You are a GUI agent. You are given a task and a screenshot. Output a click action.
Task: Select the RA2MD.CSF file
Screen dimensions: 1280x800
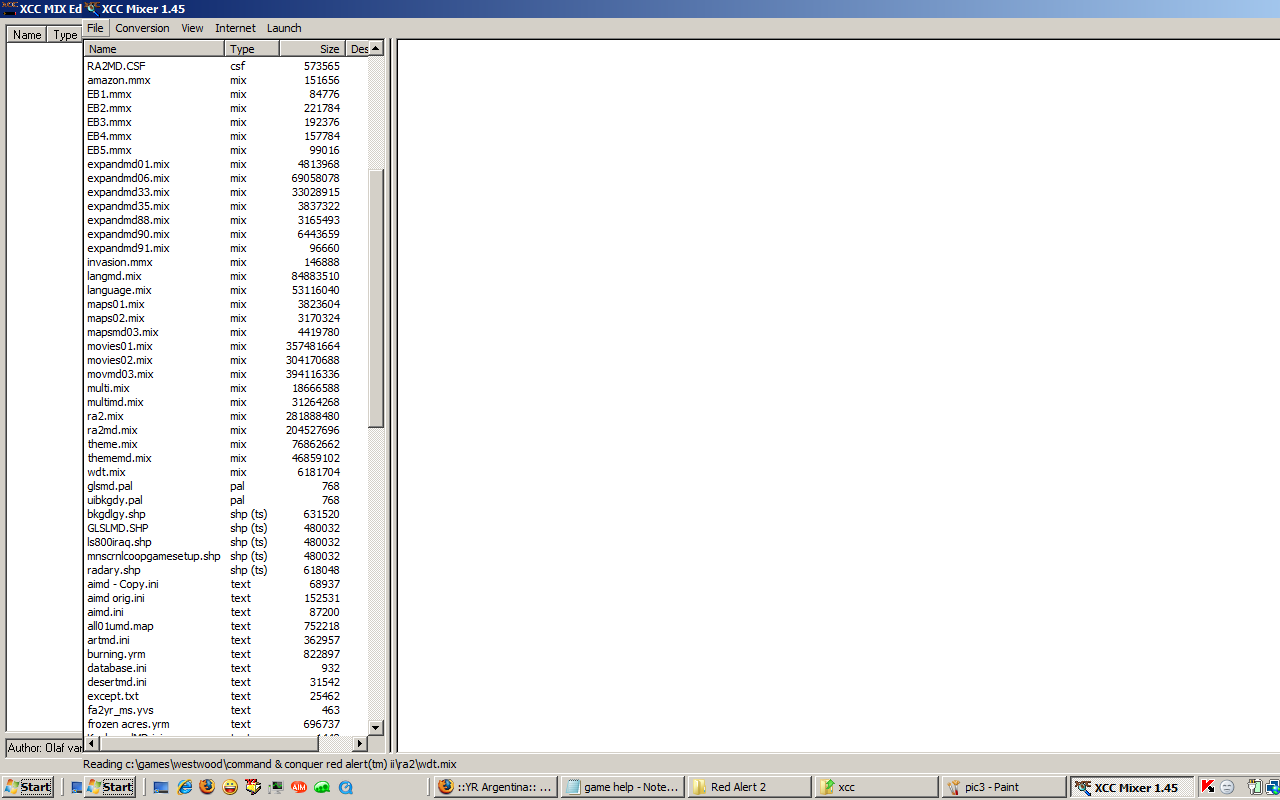click(x=115, y=66)
